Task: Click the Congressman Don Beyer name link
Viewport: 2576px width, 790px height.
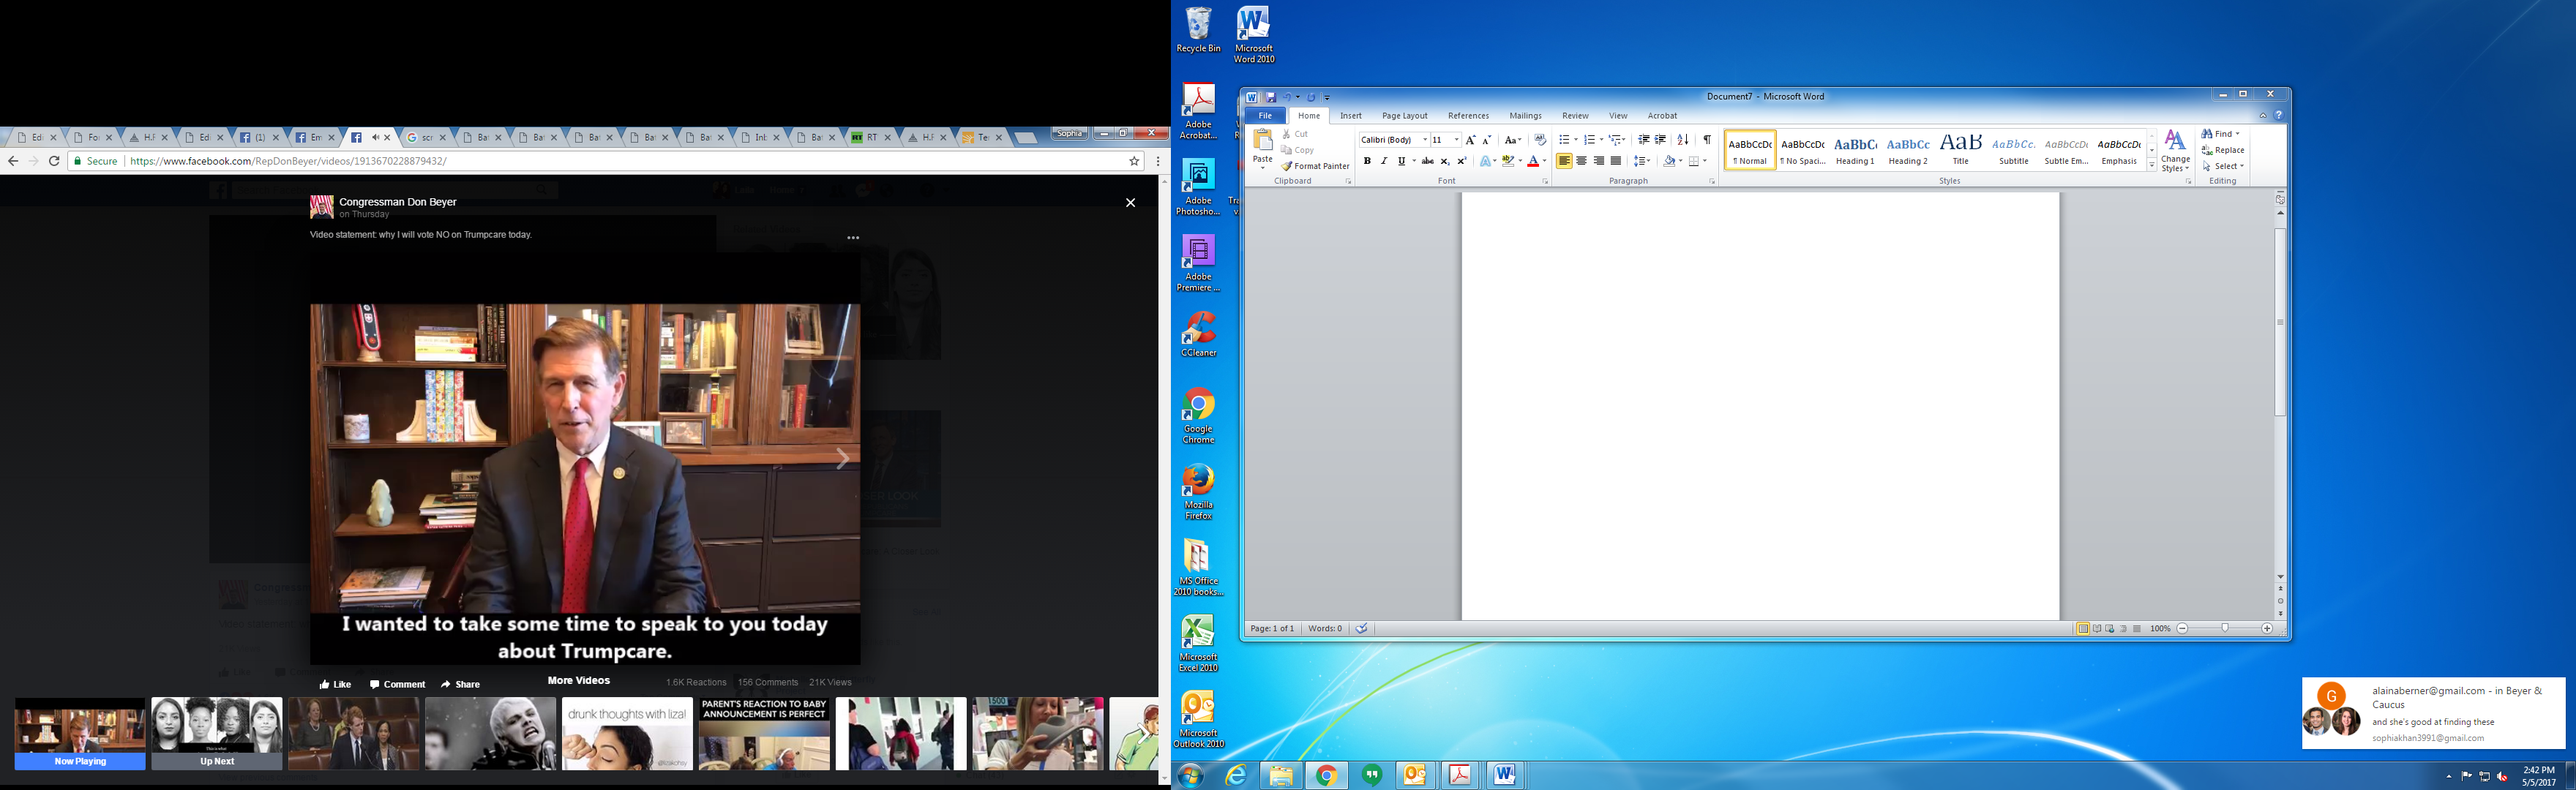Action: pos(397,202)
